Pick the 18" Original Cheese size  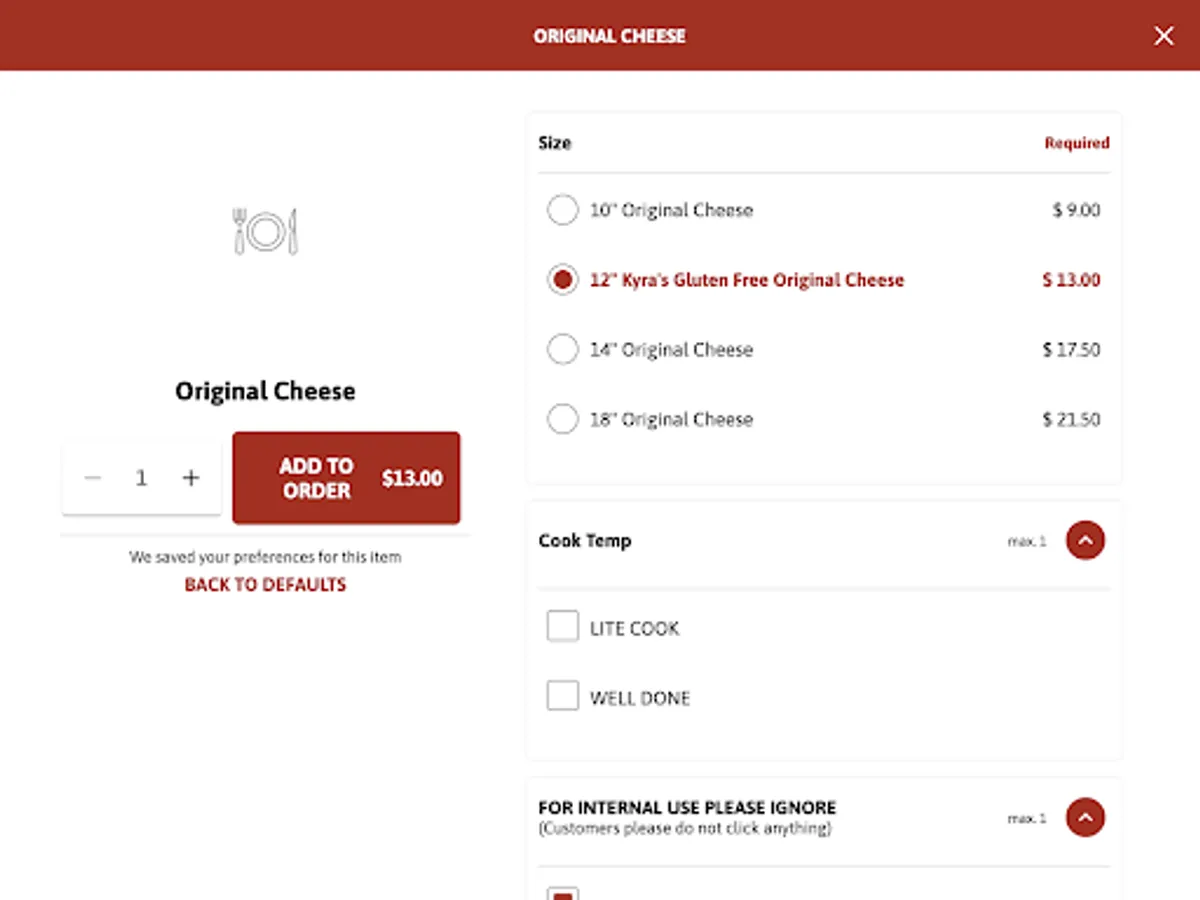pos(563,419)
